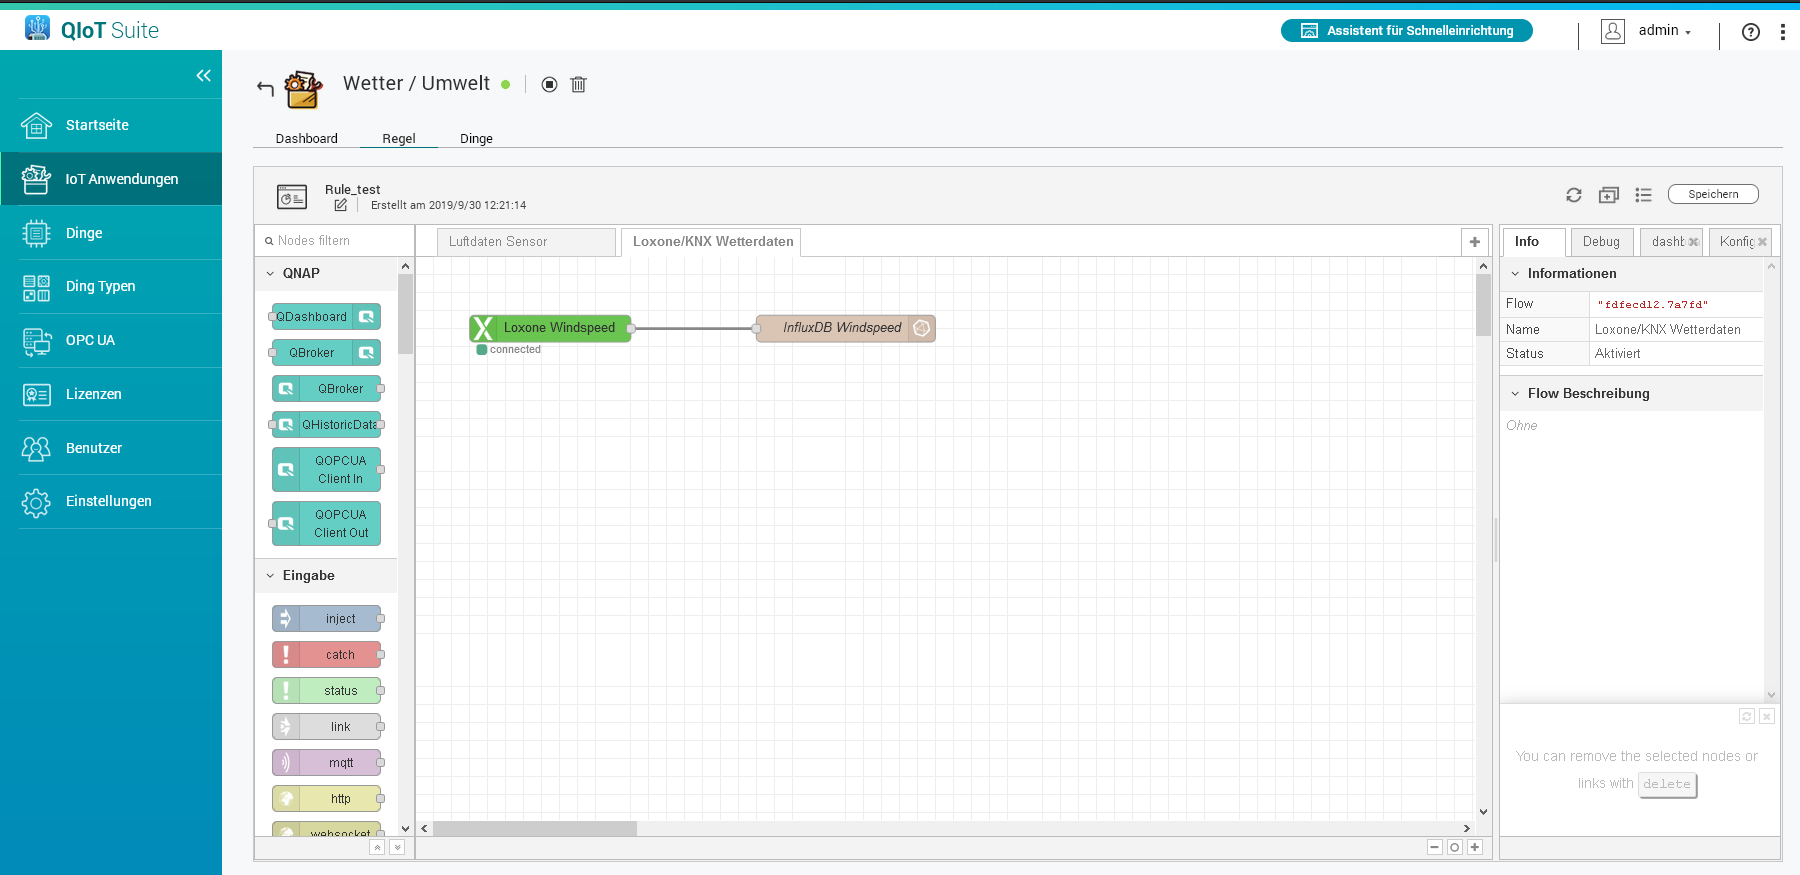Refresh the tip in the tips box
Image resolution: width=1800 pixels, height=875 pixels.
(1747, 716)
